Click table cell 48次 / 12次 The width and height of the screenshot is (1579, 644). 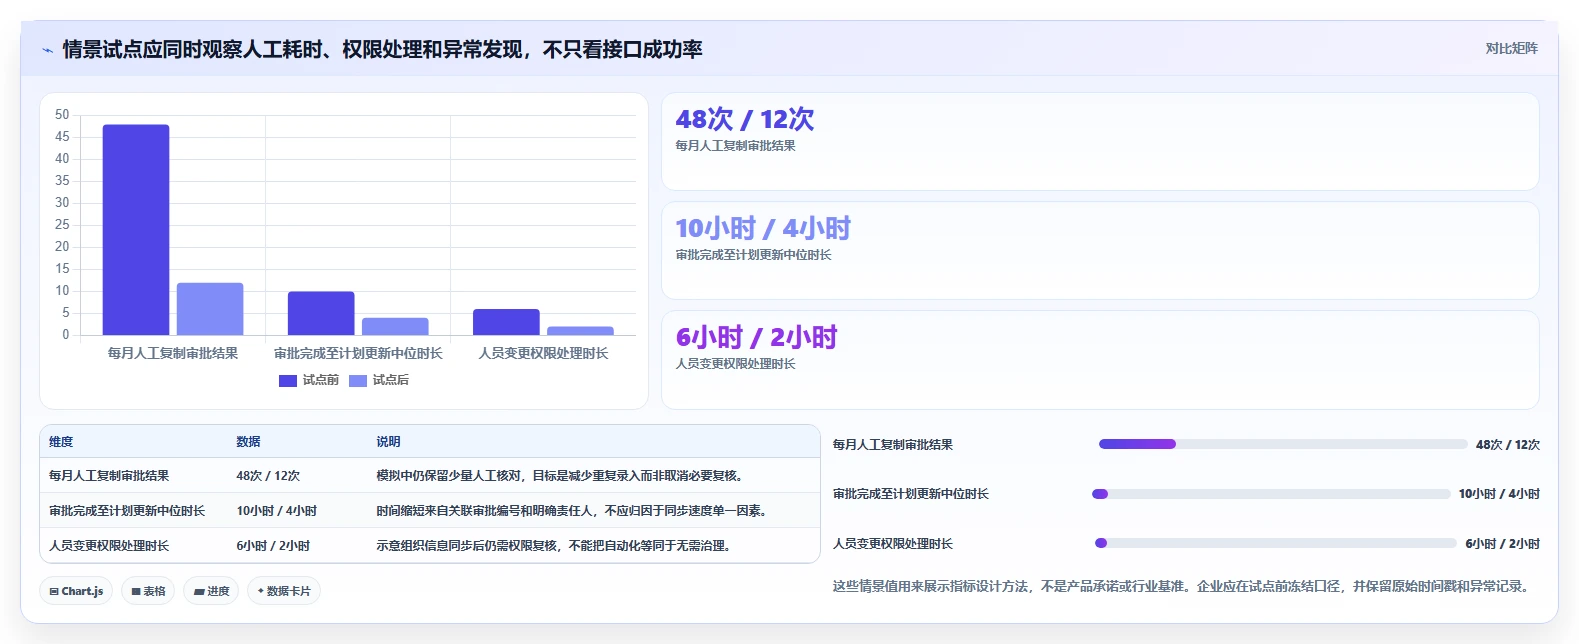tap(268, 476)
